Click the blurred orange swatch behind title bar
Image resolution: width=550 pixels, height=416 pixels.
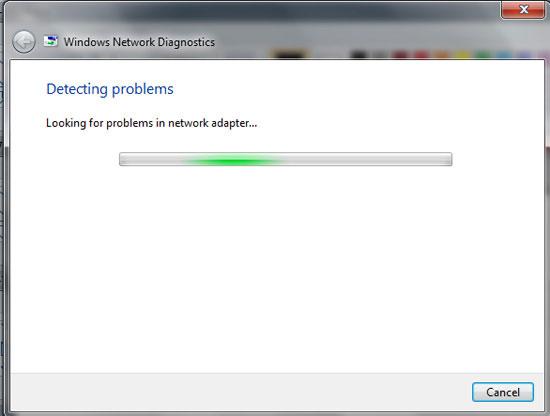[x=441, y=55]
